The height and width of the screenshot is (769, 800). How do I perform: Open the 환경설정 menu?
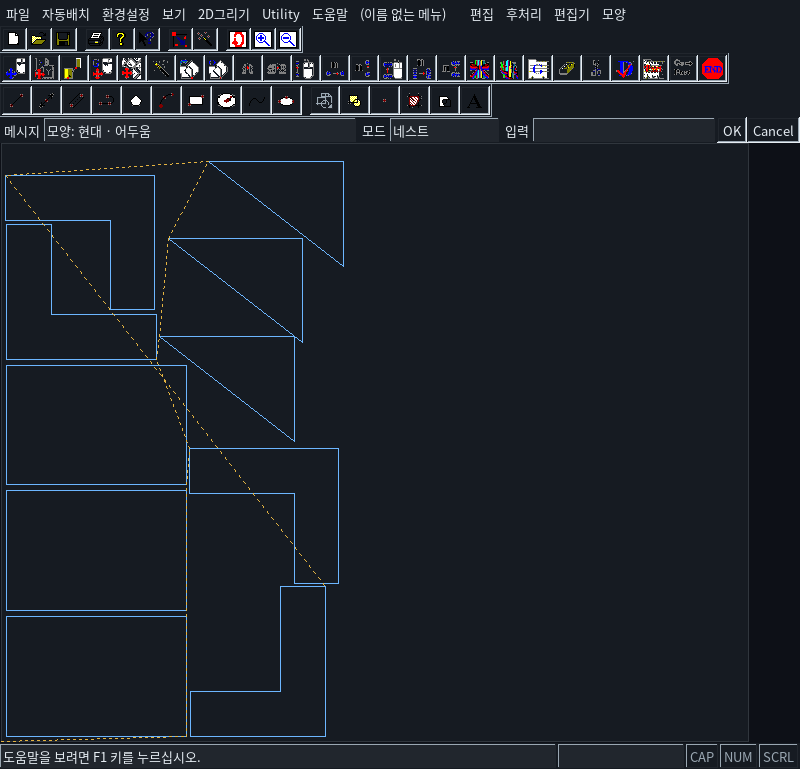(126, 14)
